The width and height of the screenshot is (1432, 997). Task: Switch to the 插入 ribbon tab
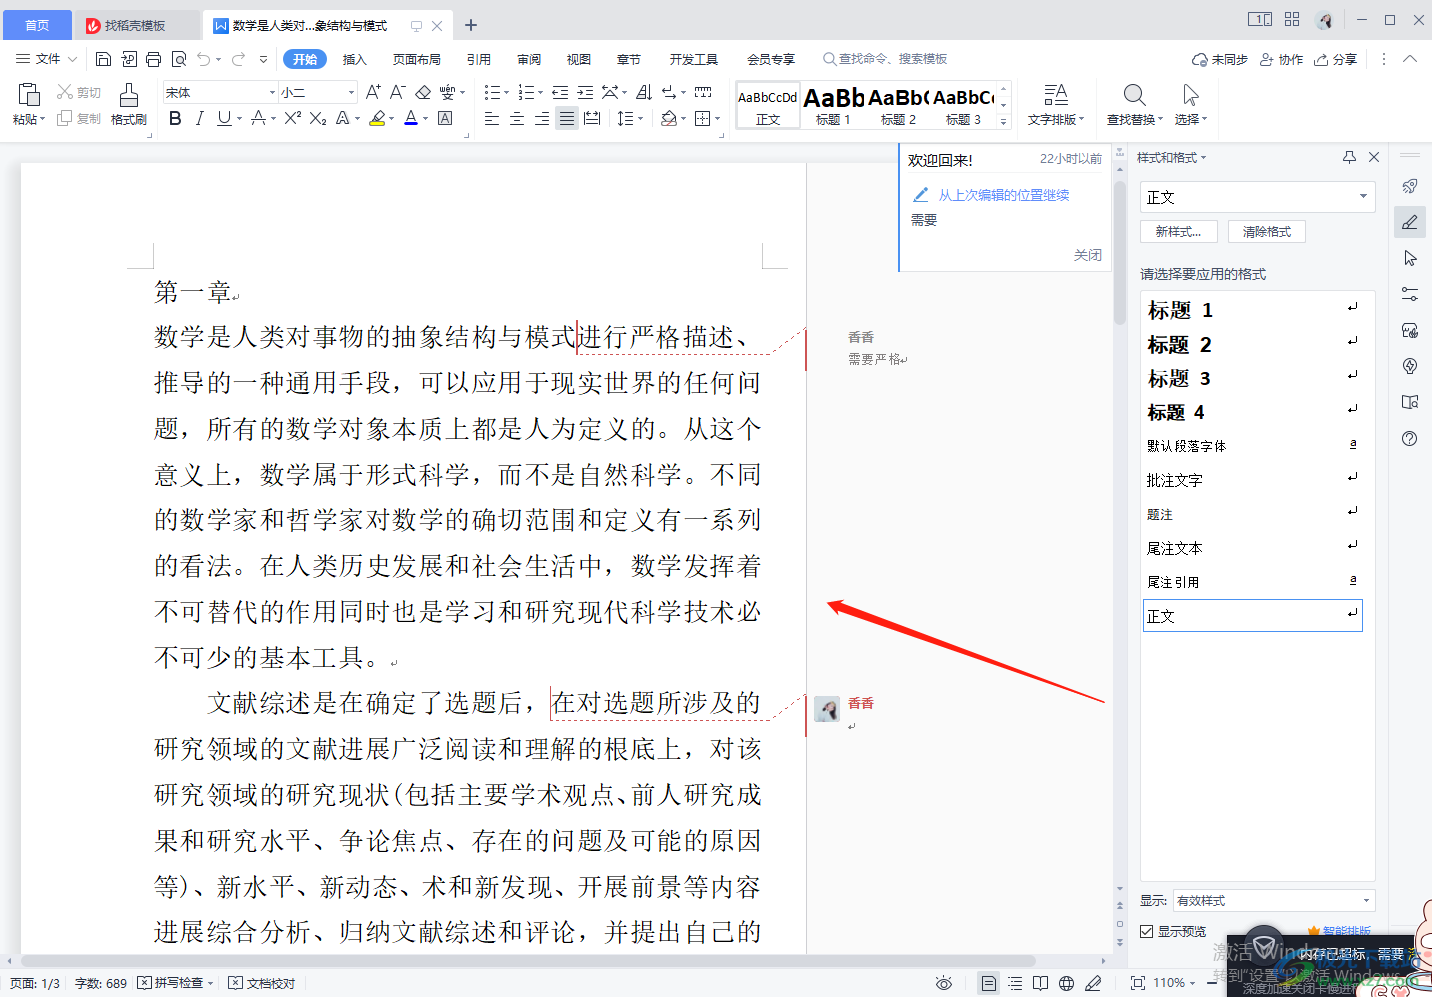(x=355, y=59)
